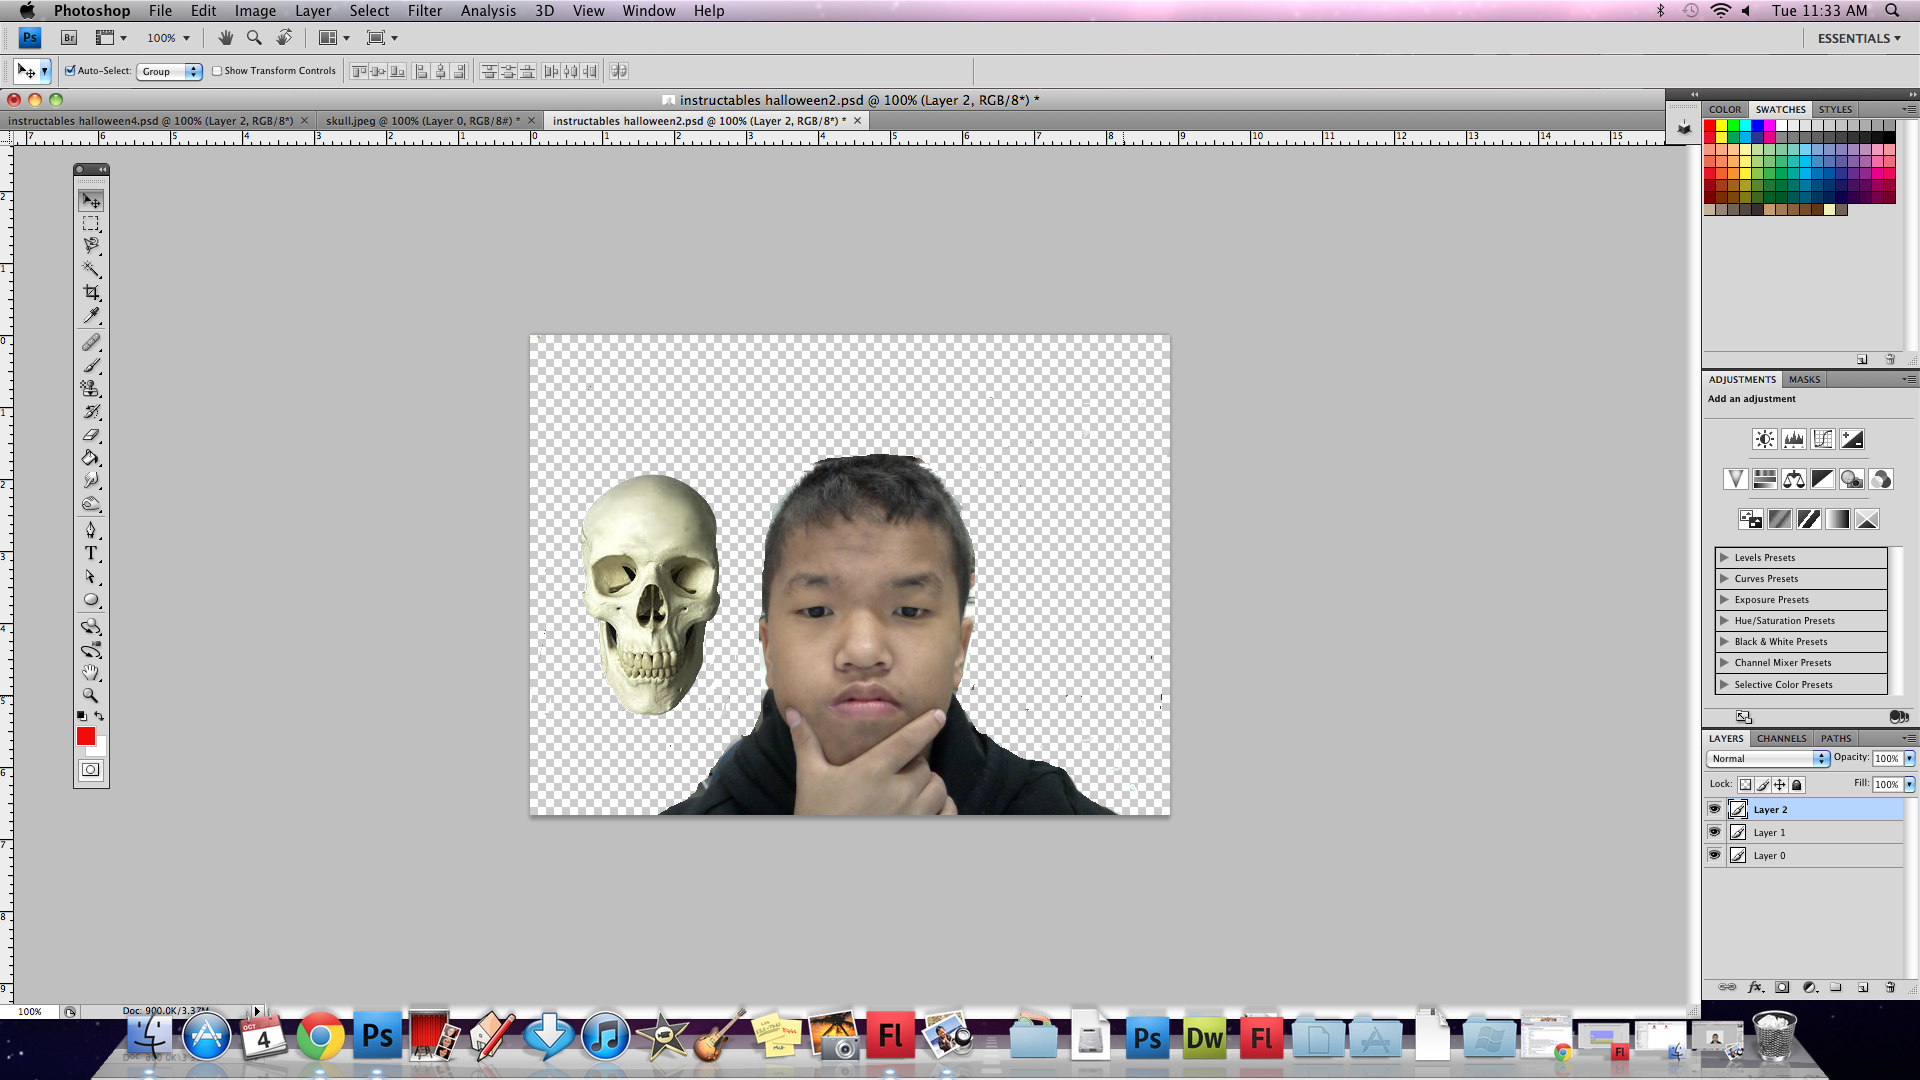Toggle Quick Mask mode
The height and width of the screenshot is (1080, 1920).
click(91, 770)
